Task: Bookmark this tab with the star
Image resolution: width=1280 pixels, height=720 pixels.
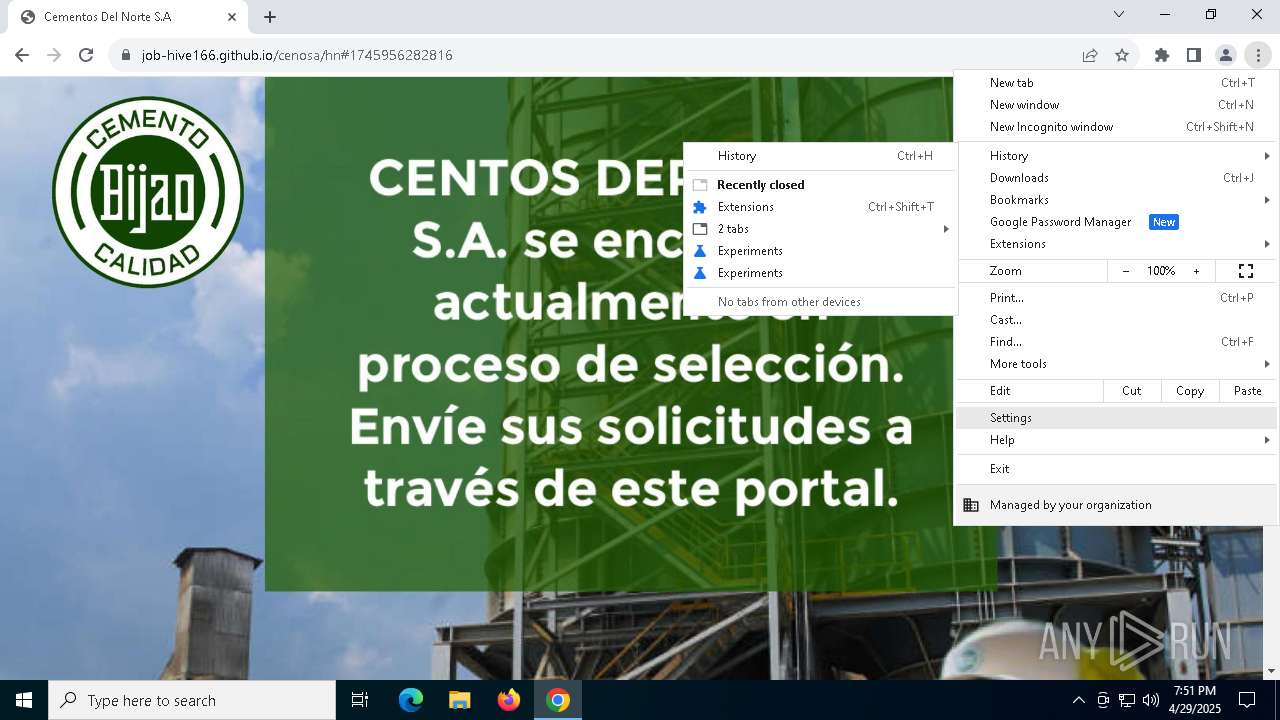Action: pyautogui.click(x=1122, y=55)
